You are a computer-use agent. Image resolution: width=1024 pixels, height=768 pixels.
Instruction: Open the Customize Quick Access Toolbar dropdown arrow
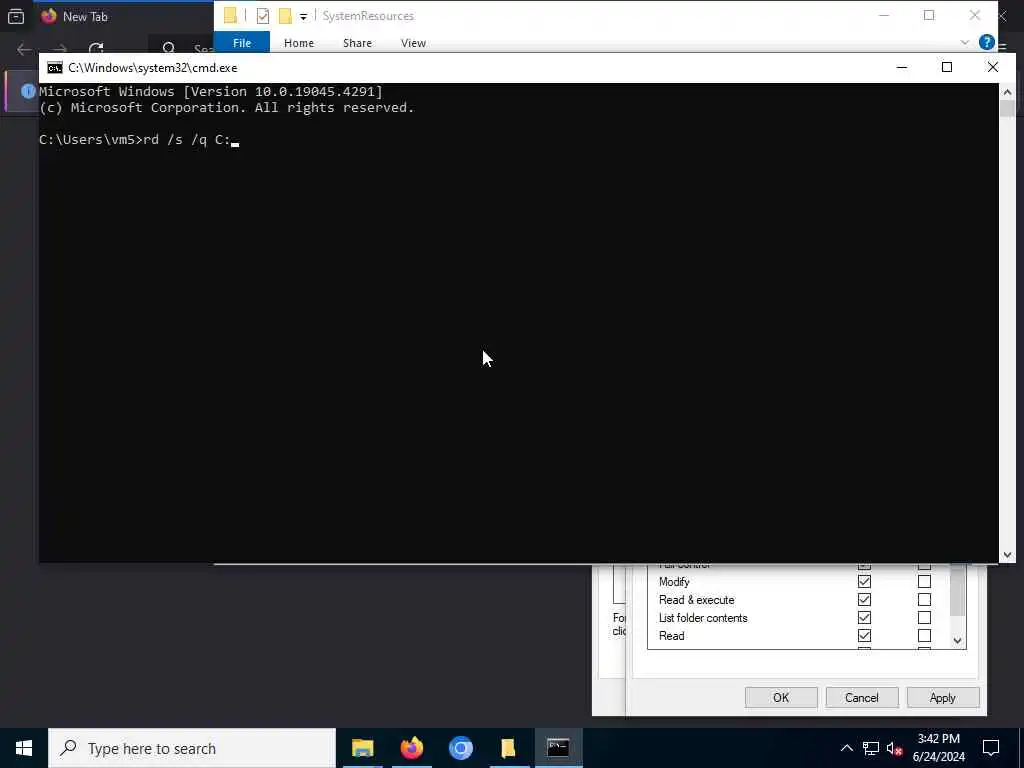click(304, 17)
